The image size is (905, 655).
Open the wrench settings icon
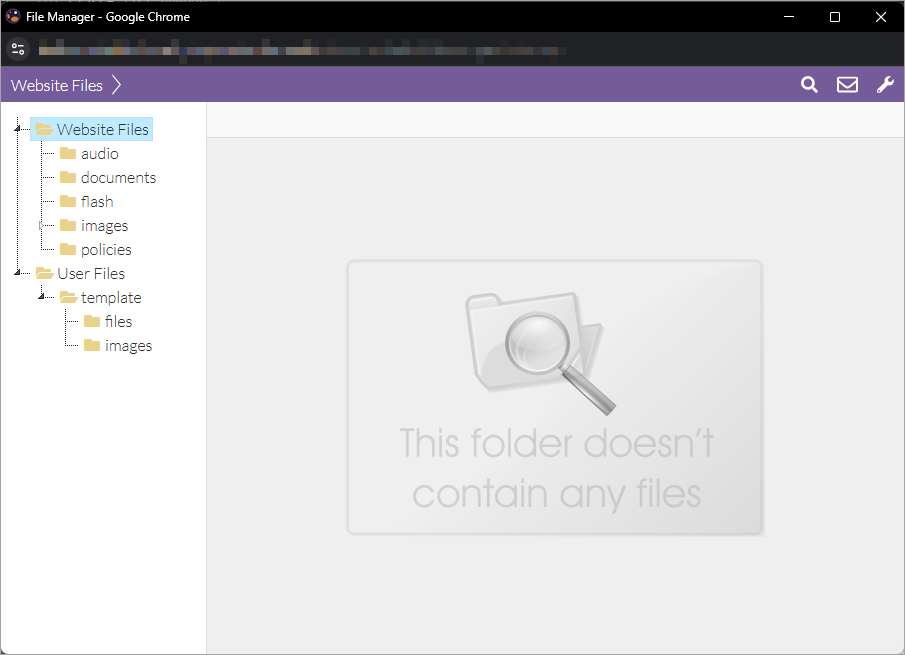point(885,85)
